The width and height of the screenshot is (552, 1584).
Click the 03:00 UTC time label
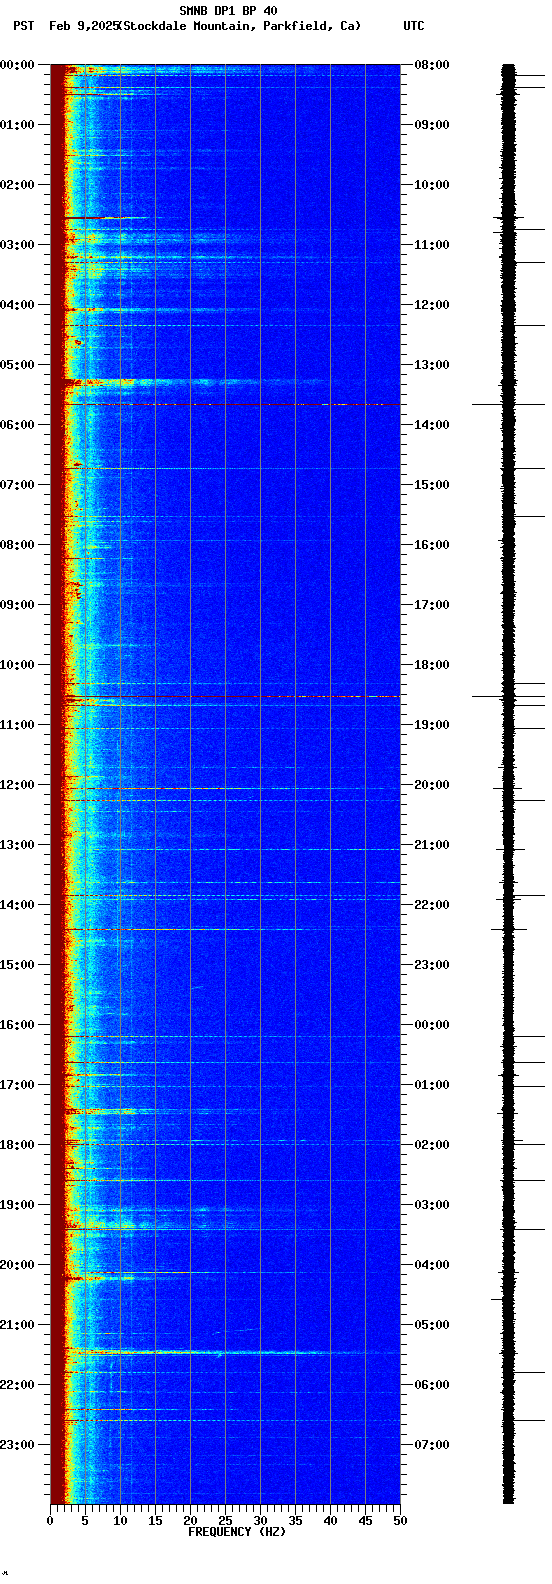431,1205
